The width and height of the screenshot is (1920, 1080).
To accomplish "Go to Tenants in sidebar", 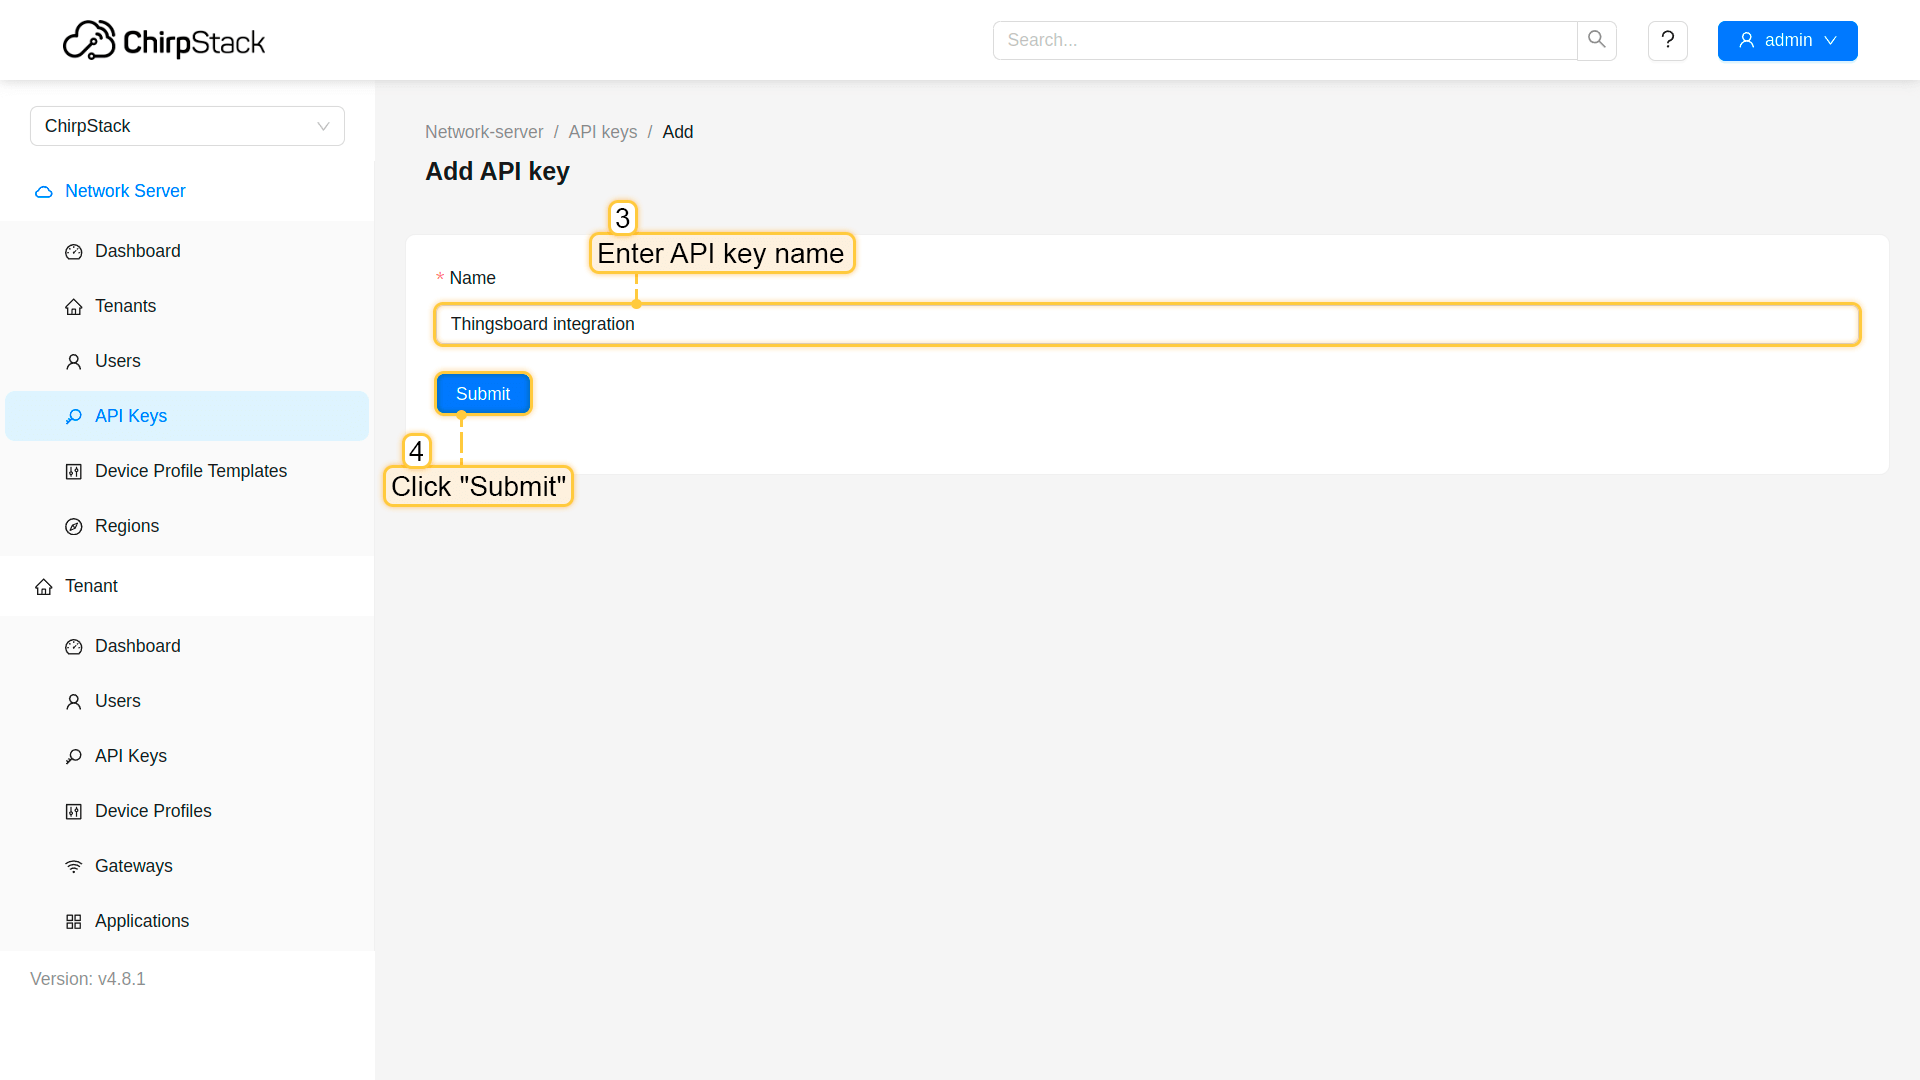I will tap(125, 306).
